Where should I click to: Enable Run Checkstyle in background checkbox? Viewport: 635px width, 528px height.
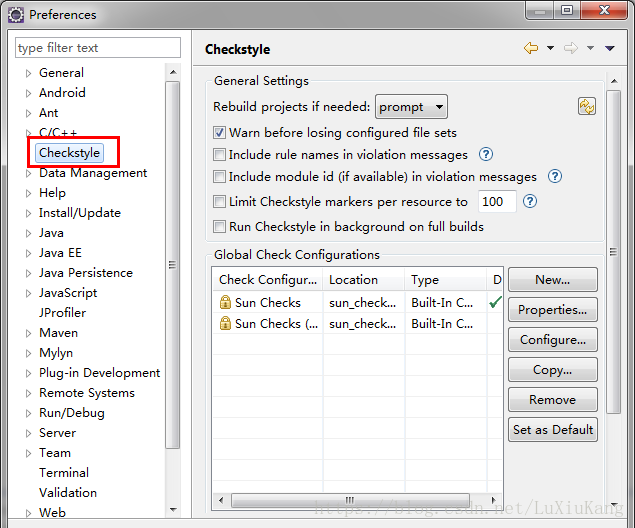point(219,226)
